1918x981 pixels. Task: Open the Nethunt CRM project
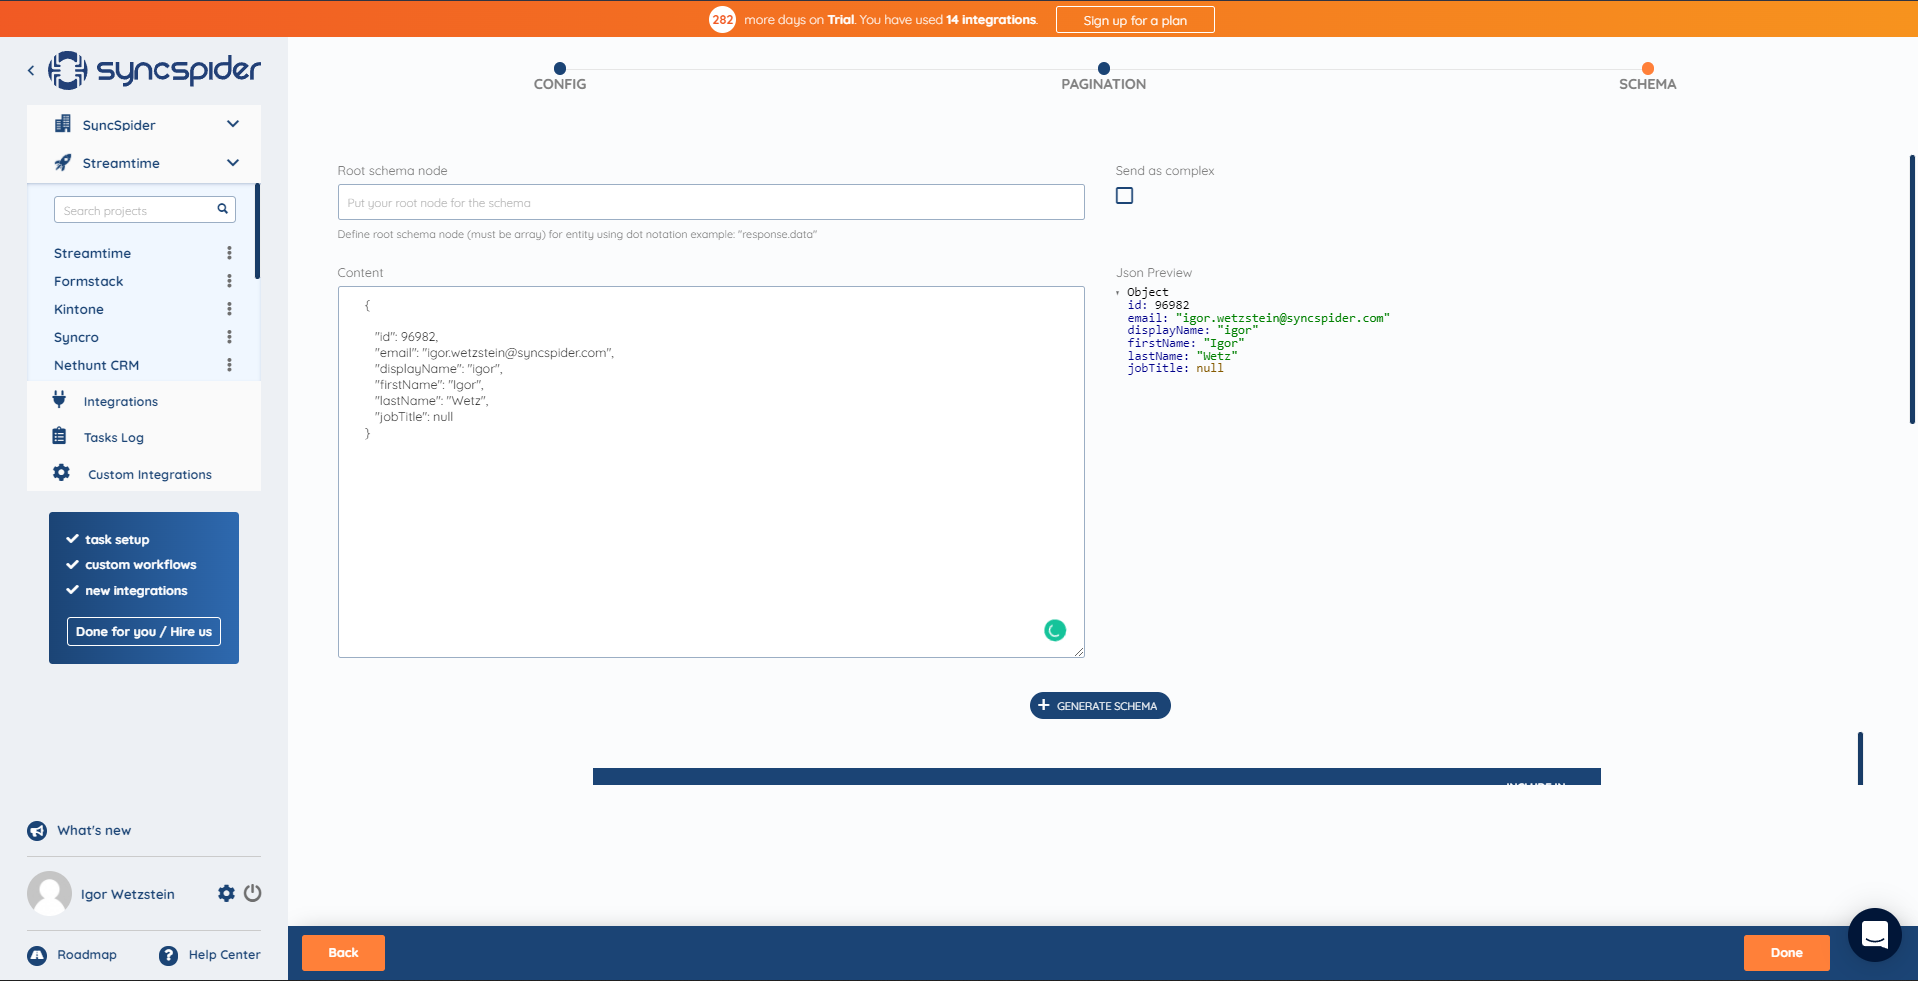(96, 365)
